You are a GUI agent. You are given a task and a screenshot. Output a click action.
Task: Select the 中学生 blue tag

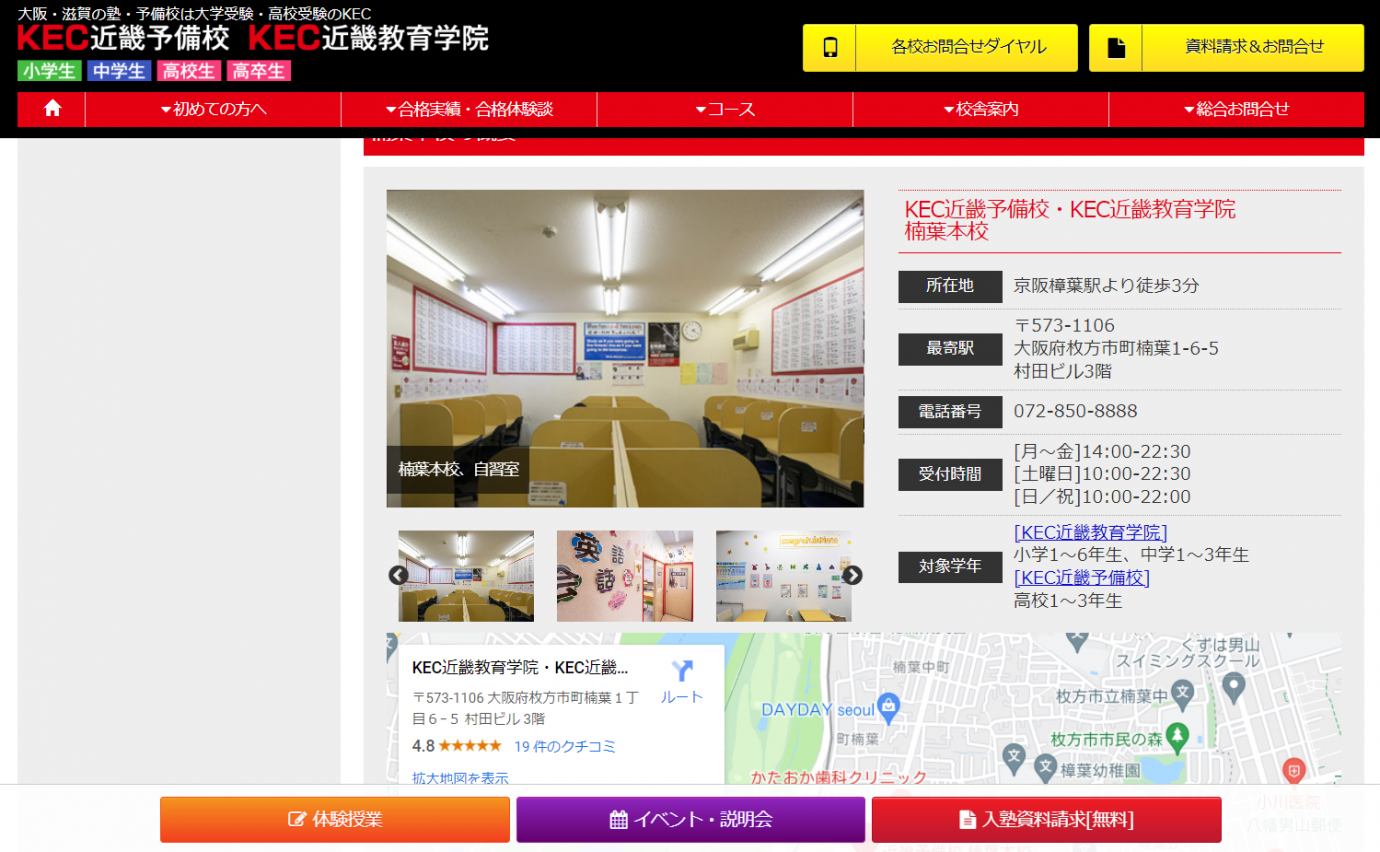[x=119, y=71]
